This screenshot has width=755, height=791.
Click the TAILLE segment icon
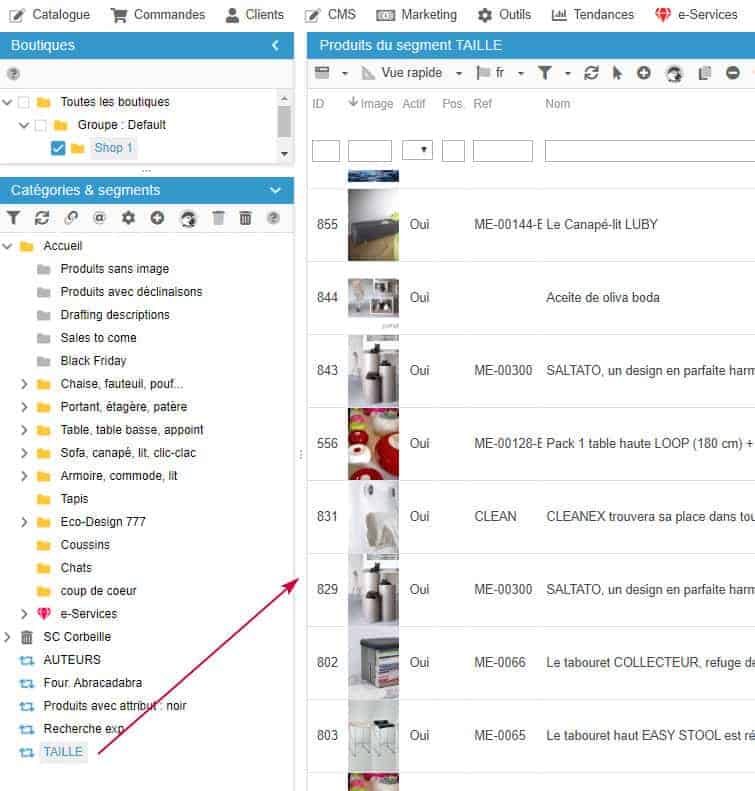pyautogui.click(x=27, y=752)
